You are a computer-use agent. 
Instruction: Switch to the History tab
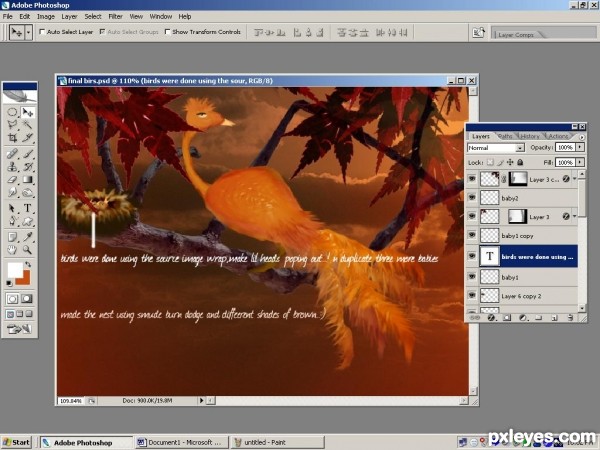tap(530, 136)
